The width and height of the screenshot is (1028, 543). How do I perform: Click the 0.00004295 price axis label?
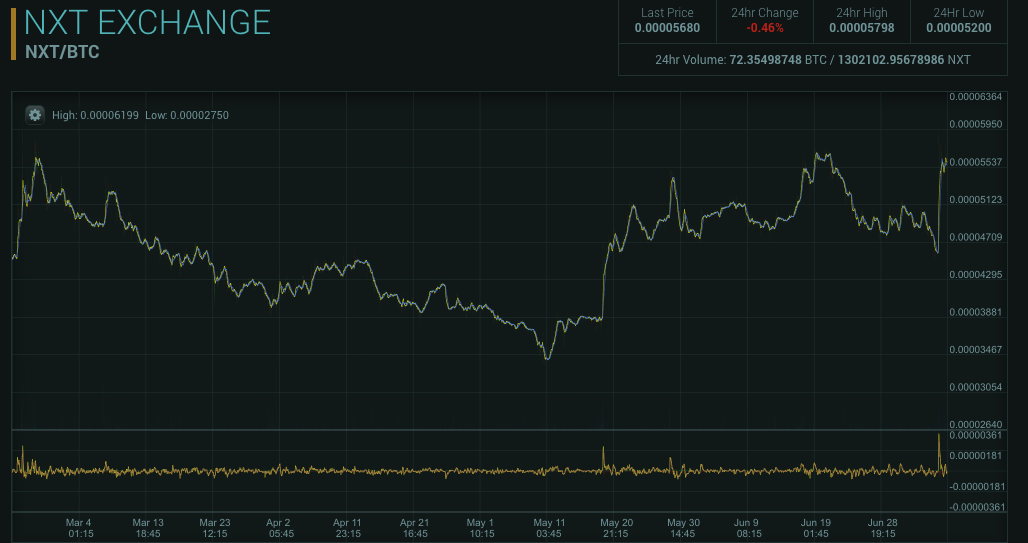(976, 274)
